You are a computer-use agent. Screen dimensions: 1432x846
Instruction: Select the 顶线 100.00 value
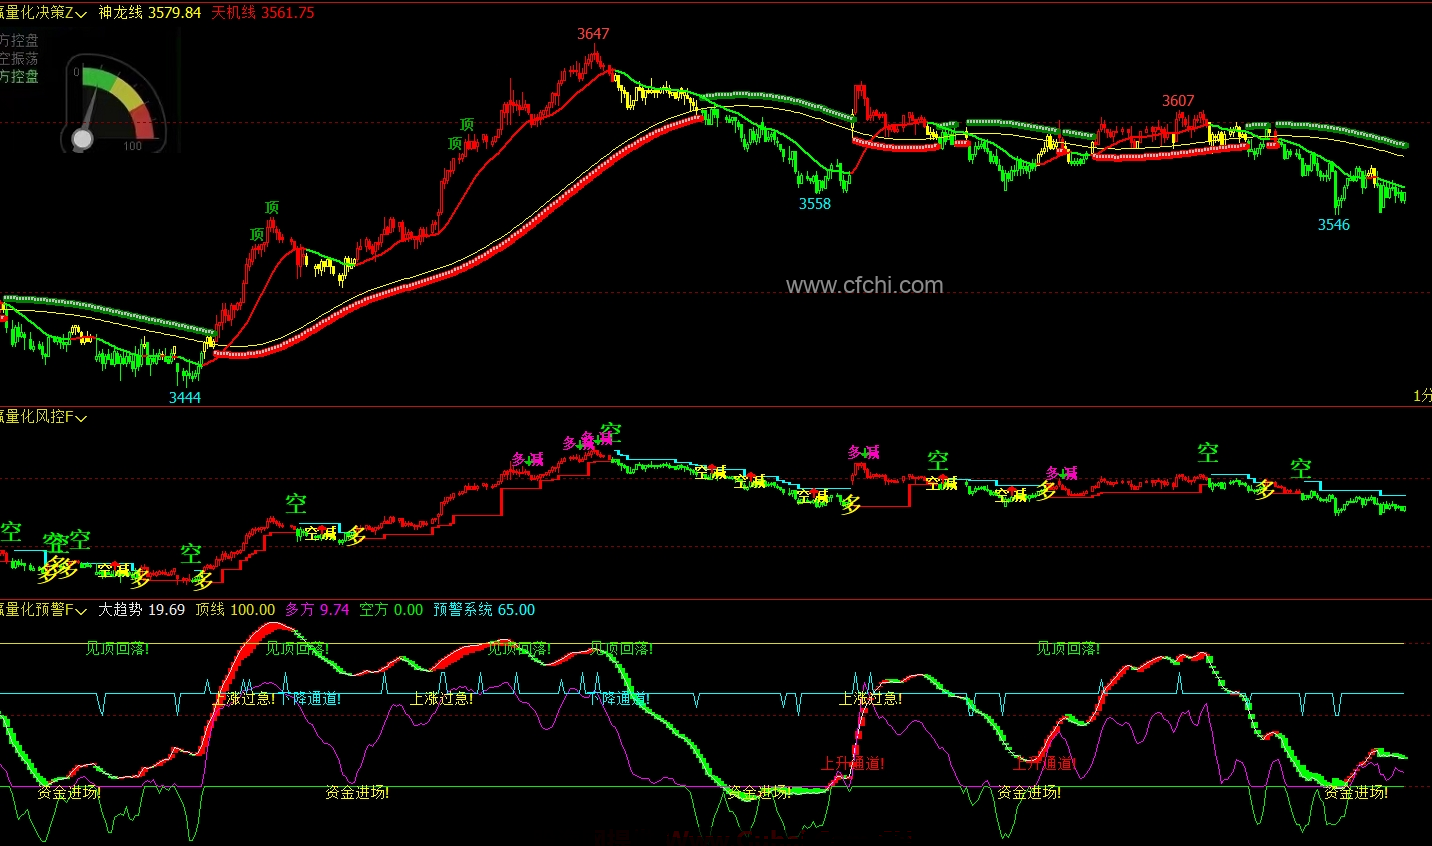[x=235, y=610]
